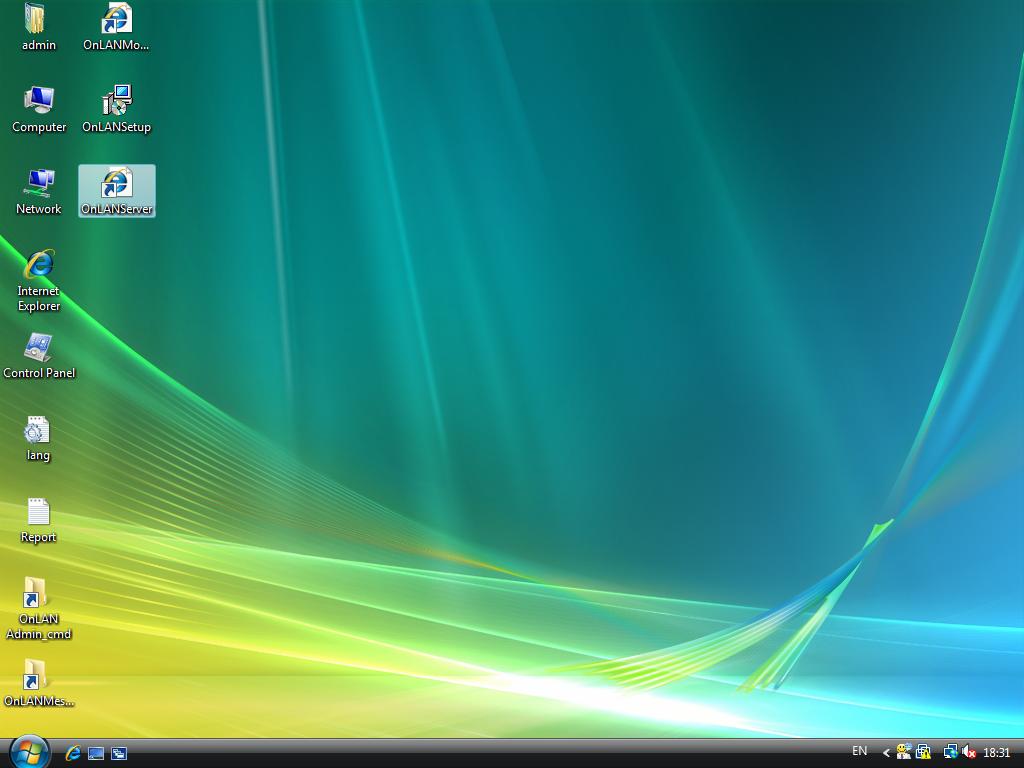
Task: Click the muted speaker volume icon
Action: pyautogui.click(x=969, y=753)
